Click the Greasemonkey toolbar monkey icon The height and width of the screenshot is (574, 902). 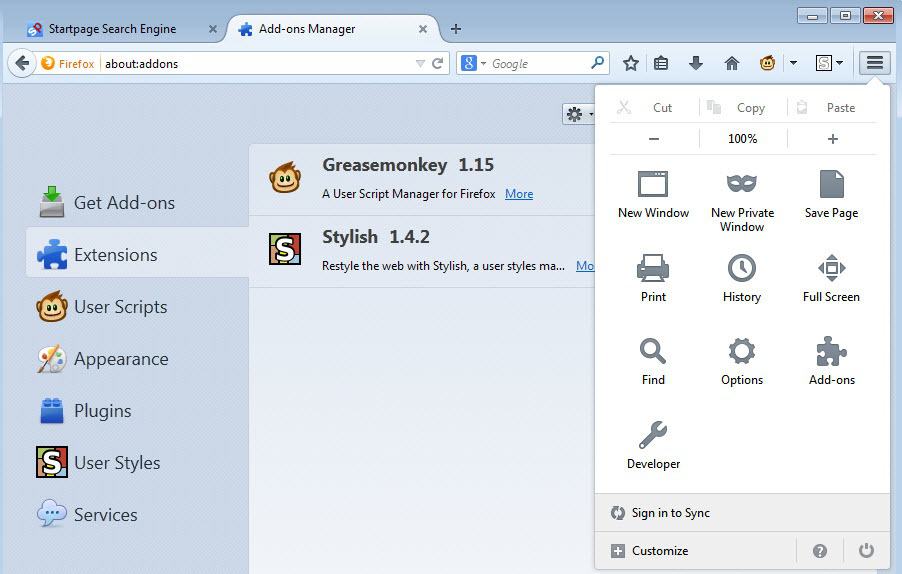pos(767,63)
